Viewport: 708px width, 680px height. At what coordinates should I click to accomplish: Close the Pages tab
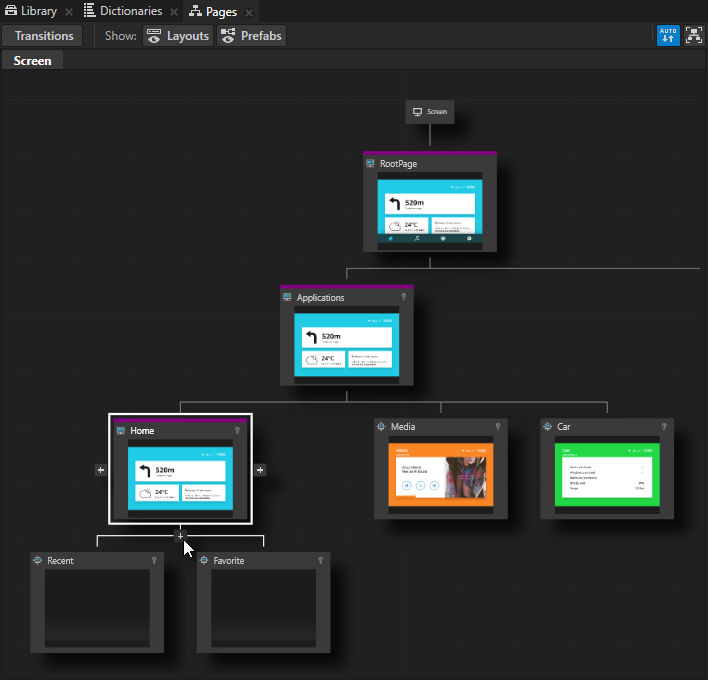coord(249,12)
